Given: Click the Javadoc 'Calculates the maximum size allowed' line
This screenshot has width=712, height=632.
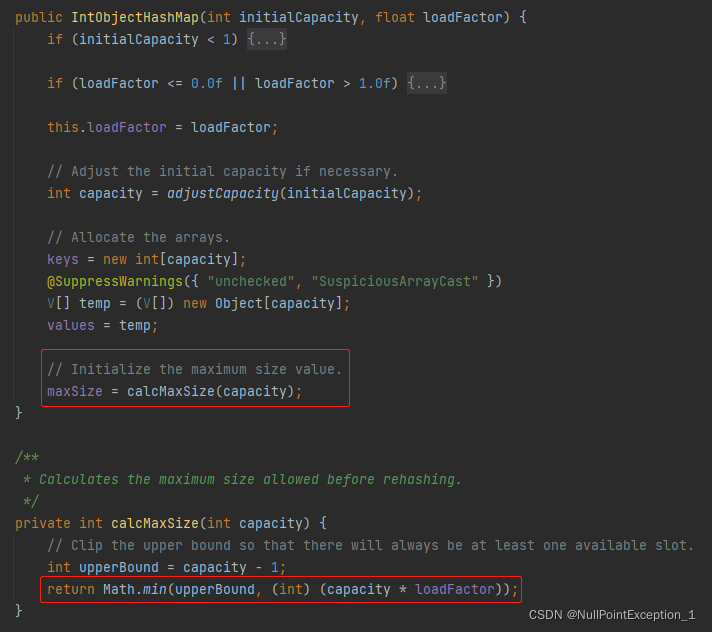Looking at the screenshot, I should (x=242, y=479).
